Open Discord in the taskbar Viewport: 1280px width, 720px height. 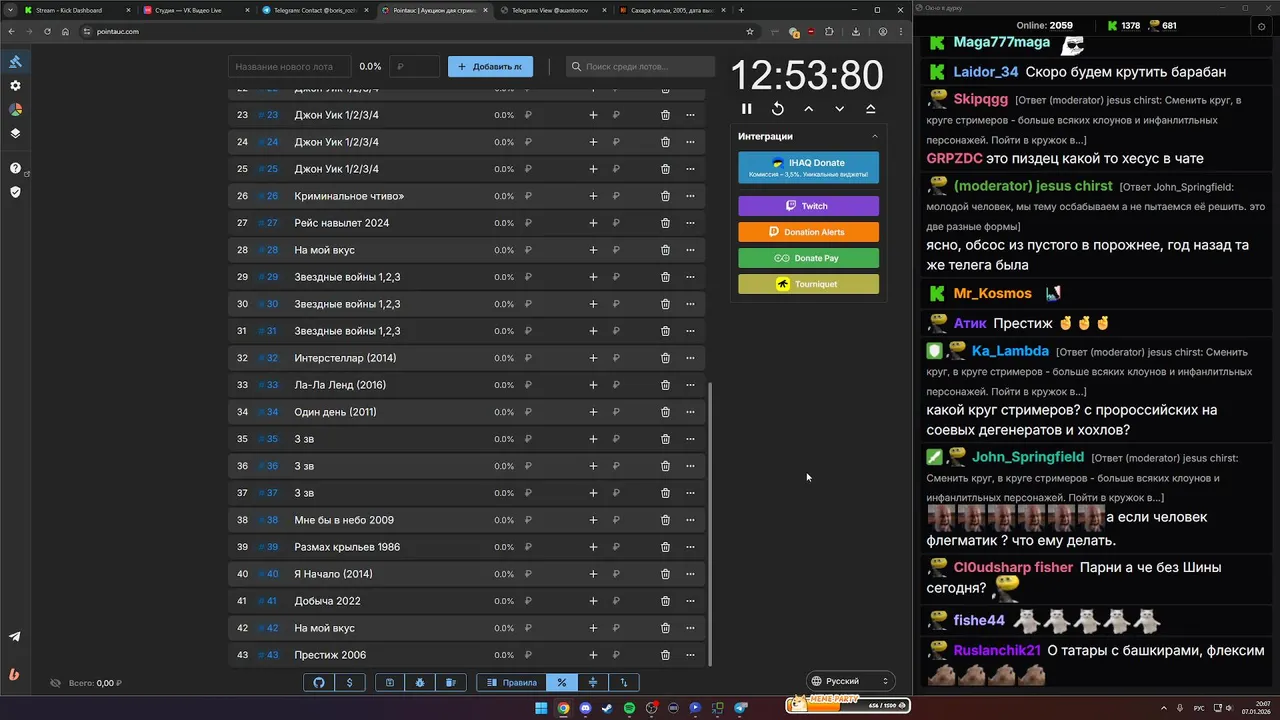click(x=585, y=708)
